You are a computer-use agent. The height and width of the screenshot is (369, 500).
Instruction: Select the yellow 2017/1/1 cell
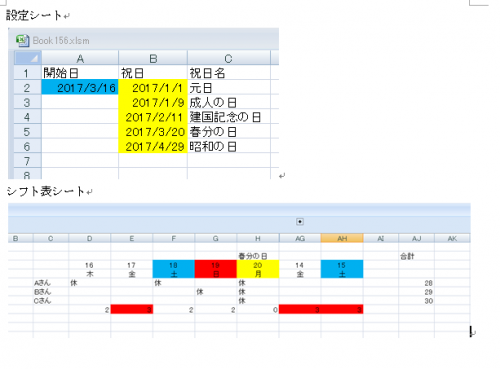[x=153, y=87]
